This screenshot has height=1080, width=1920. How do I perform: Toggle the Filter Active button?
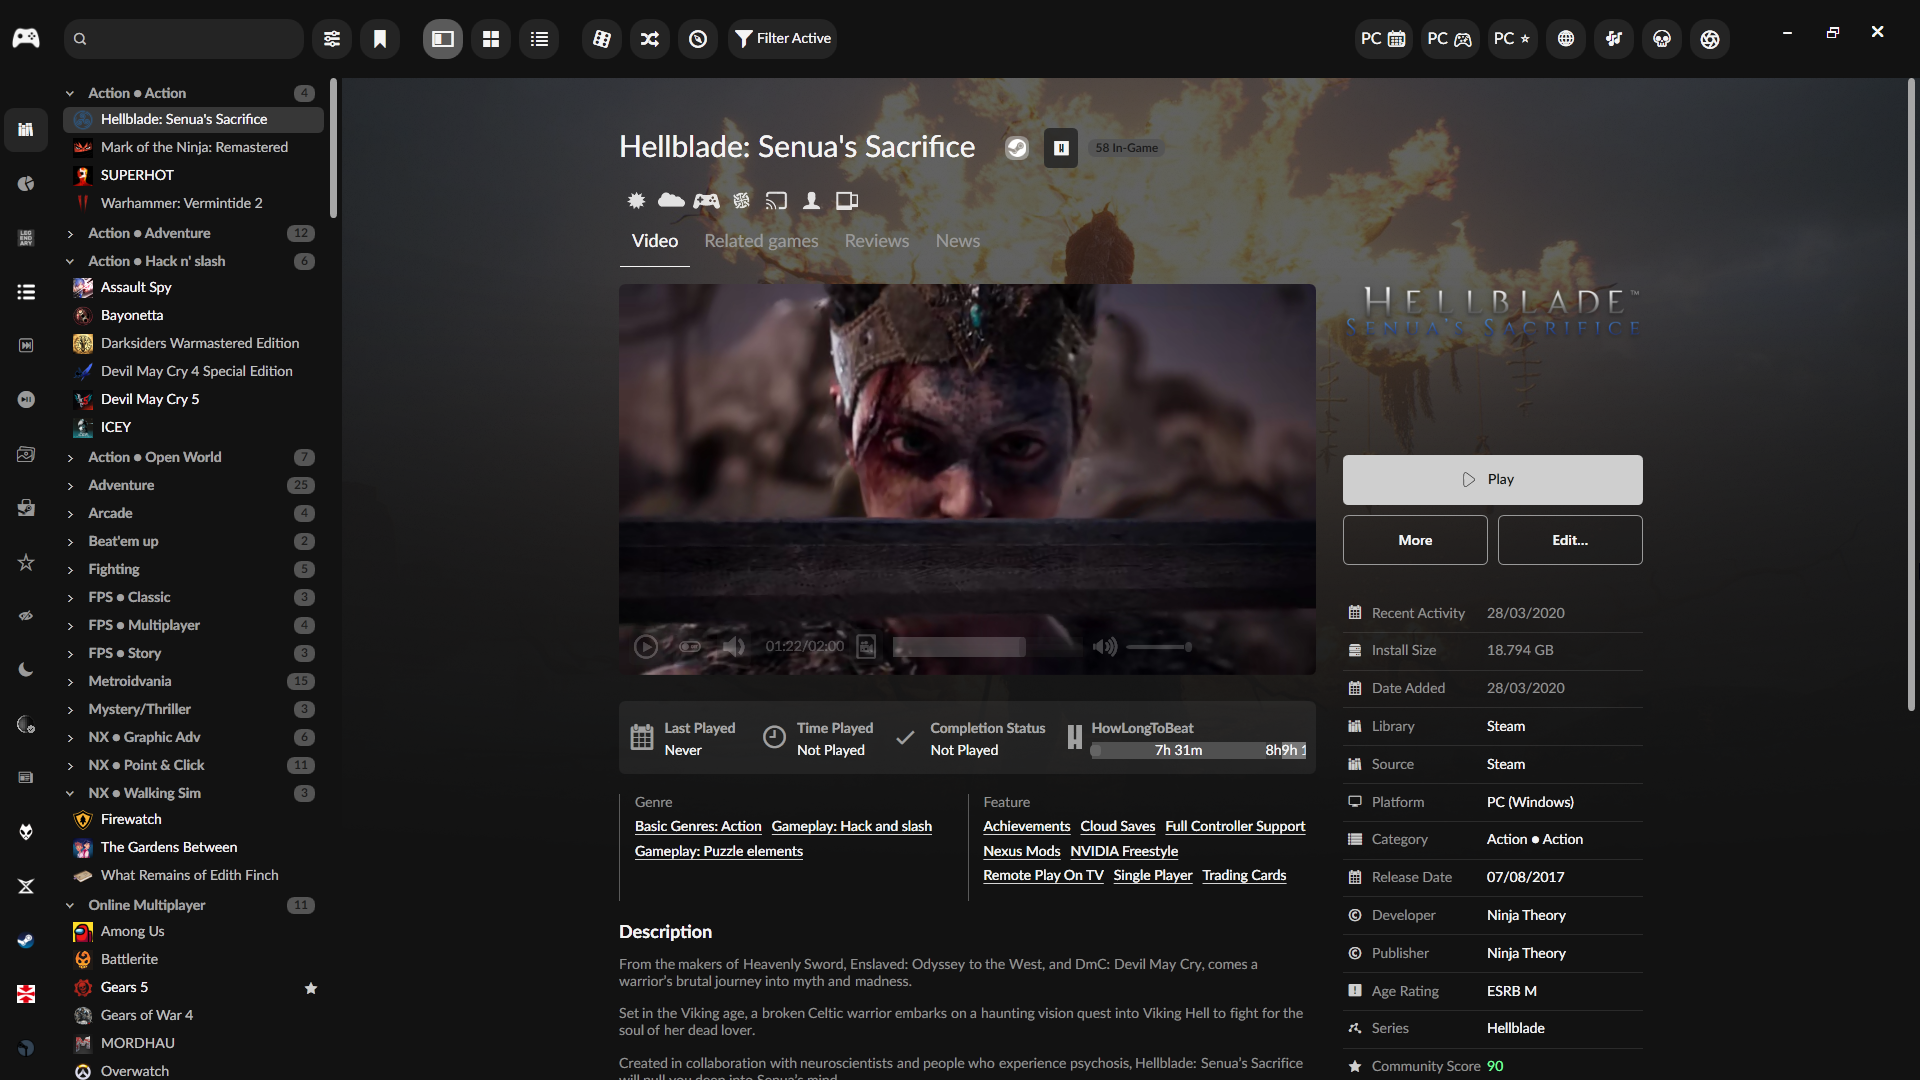tap(783, 39)
